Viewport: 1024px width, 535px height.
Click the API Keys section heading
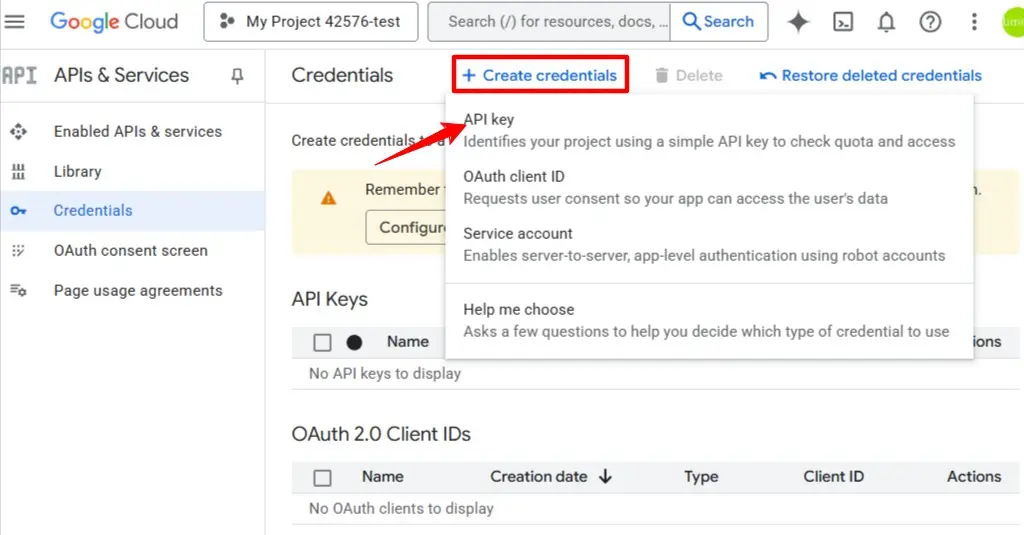[x=330, y=299]
